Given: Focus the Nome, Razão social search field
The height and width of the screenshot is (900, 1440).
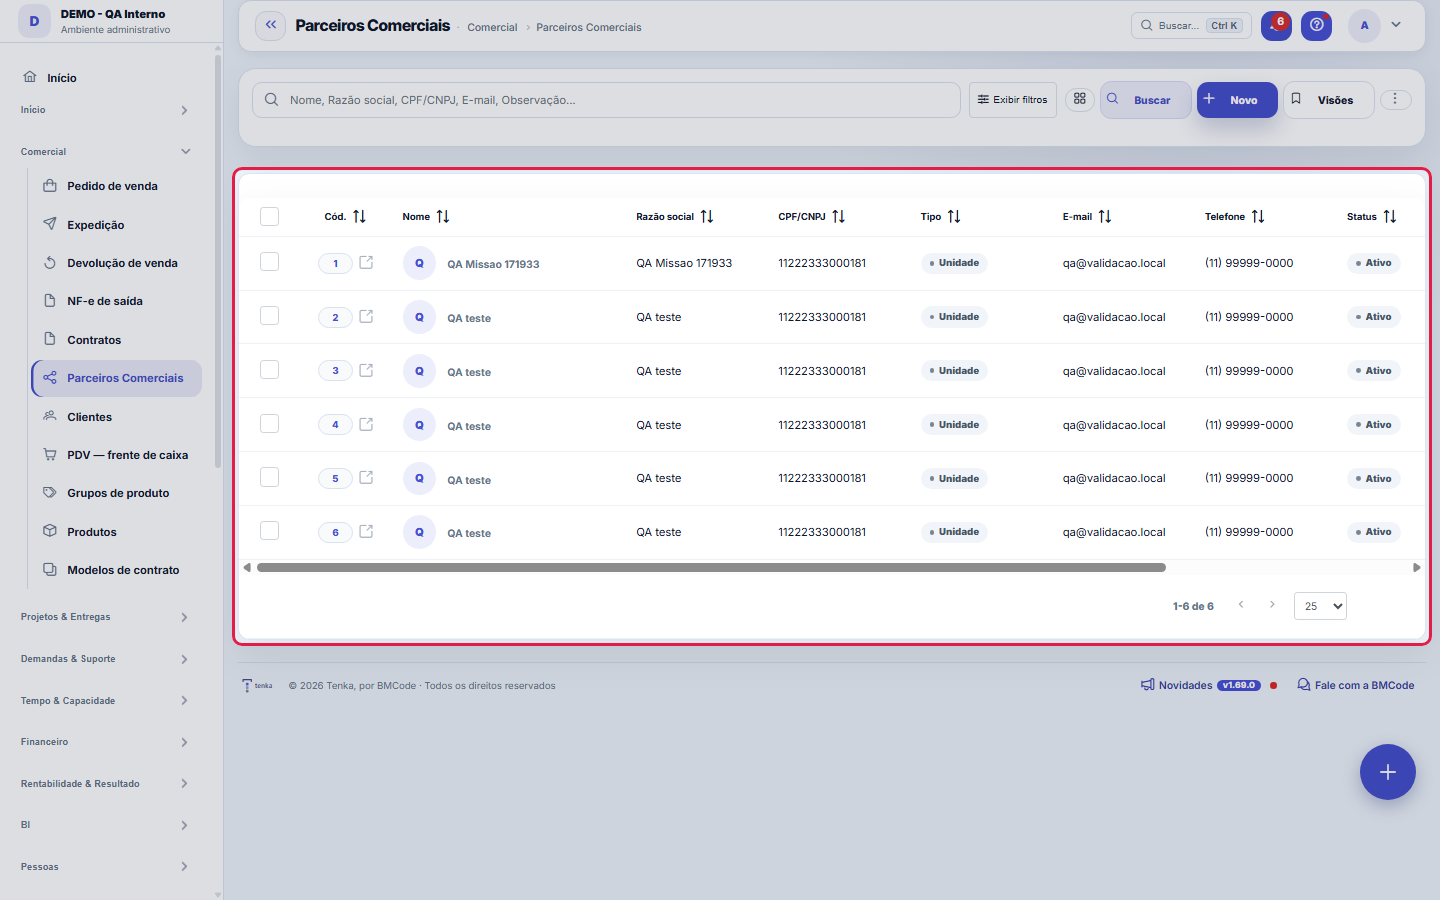Looking at the screenshot, I should [606, 100].
